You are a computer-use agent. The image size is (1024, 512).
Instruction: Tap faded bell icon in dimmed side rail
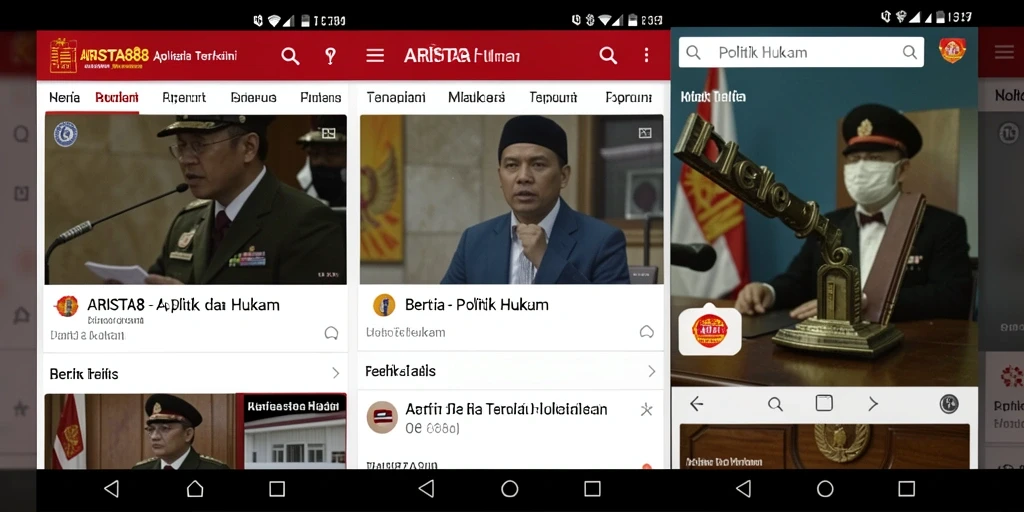point(21,315)
